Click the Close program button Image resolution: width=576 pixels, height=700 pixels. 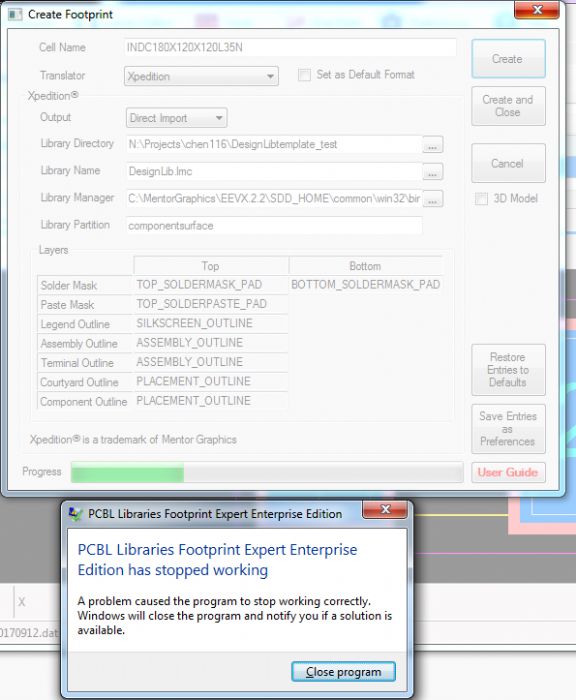(343, 671)
